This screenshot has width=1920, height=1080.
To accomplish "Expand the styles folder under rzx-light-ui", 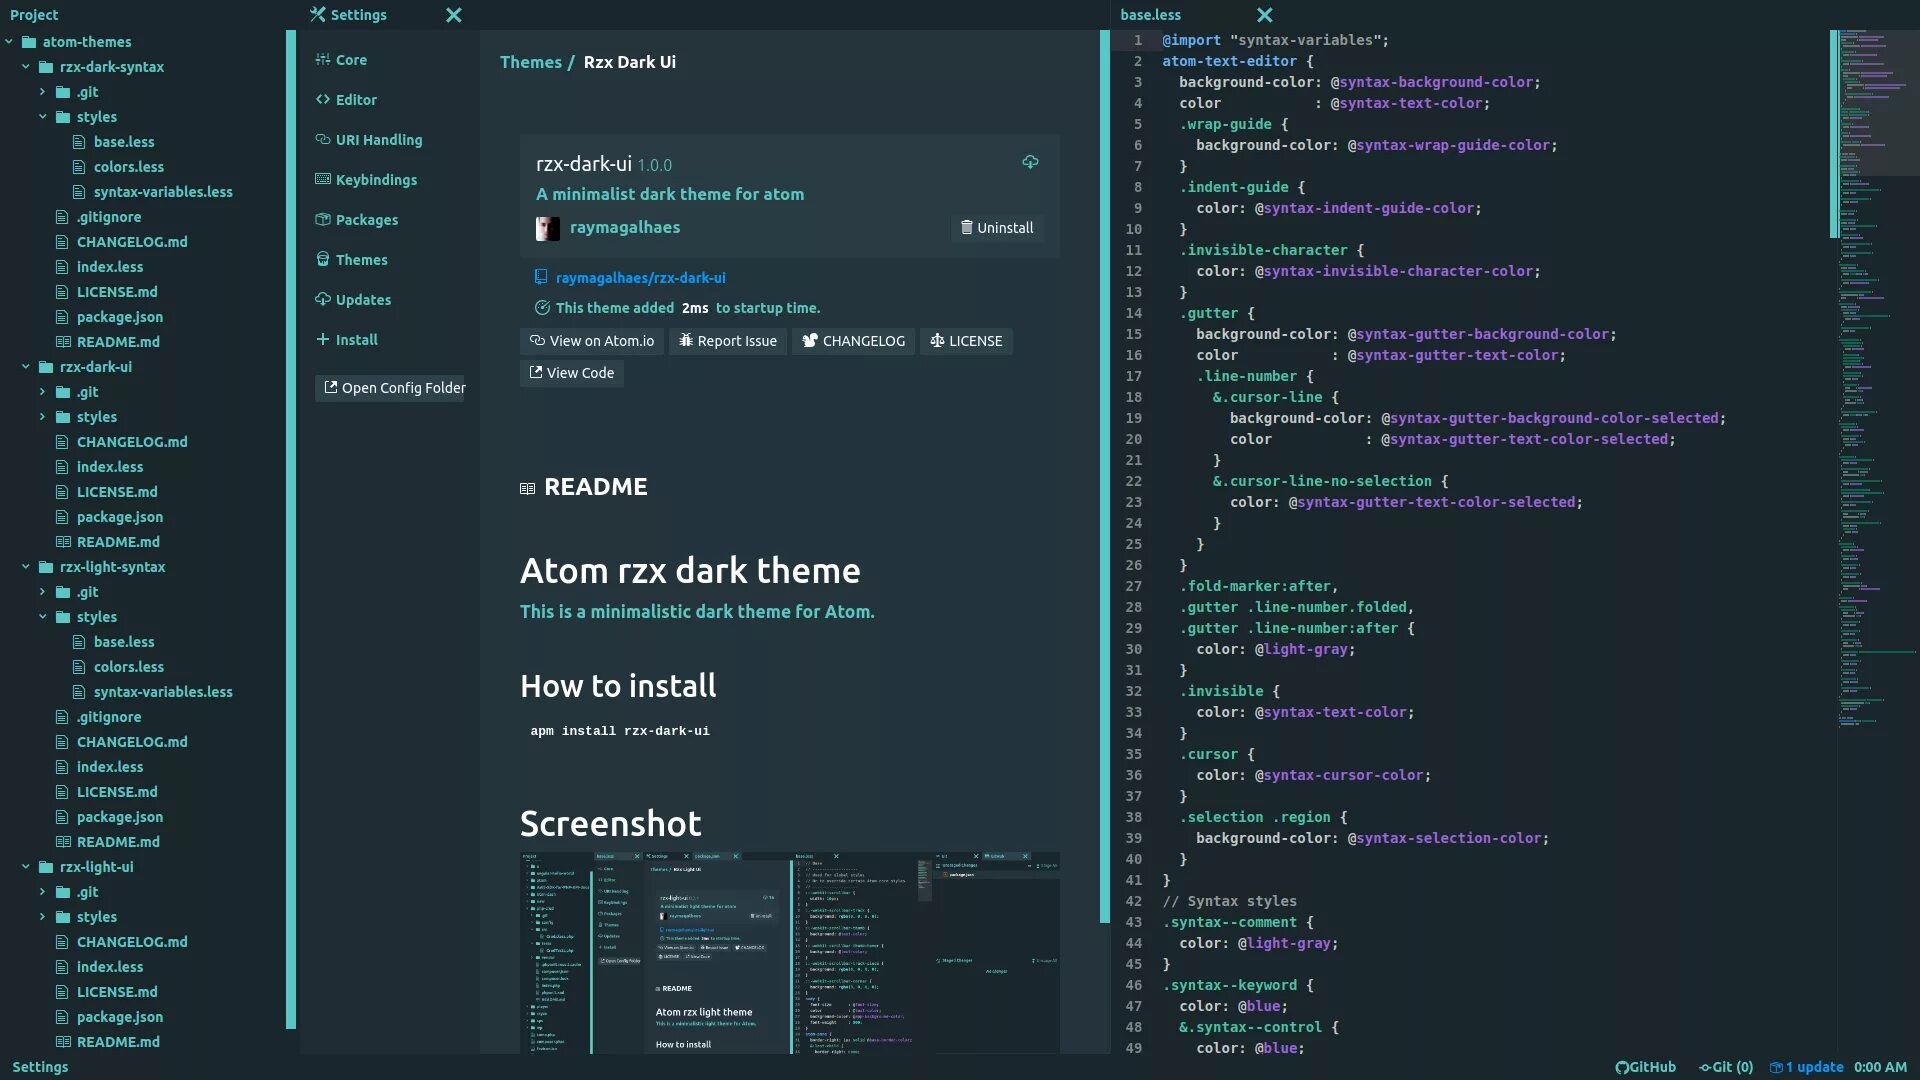I will point(43,917).
